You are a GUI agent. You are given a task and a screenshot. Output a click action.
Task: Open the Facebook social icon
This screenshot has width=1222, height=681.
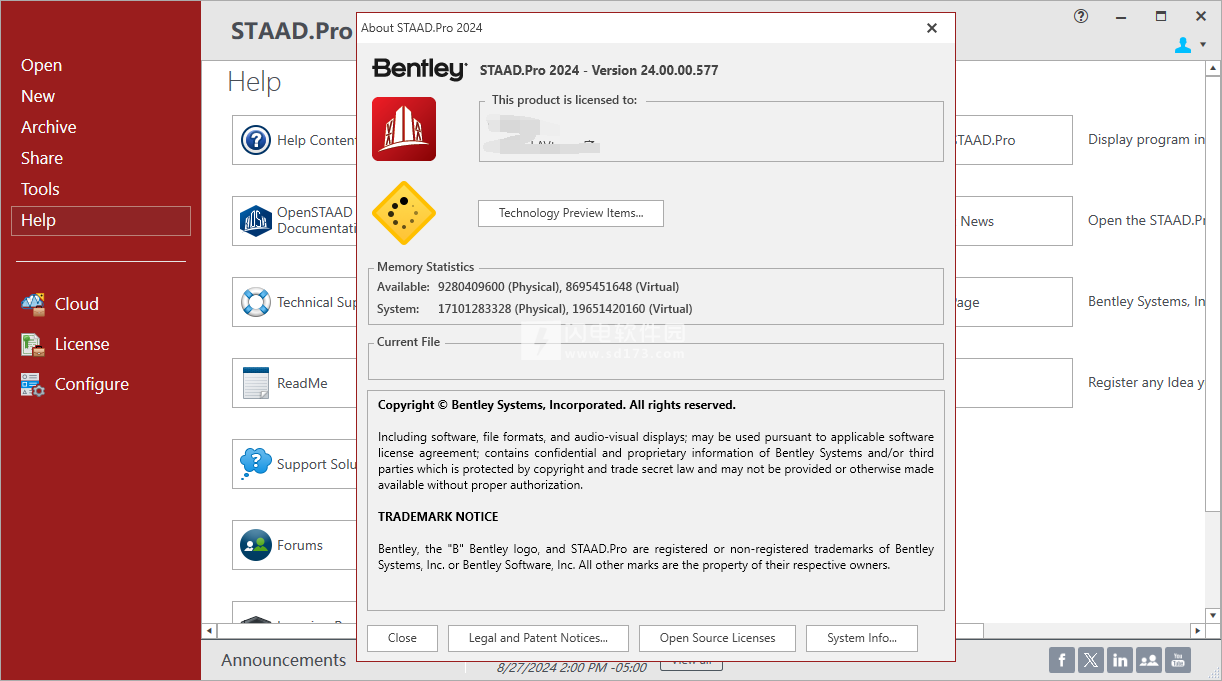click(x=1062, y=660)
